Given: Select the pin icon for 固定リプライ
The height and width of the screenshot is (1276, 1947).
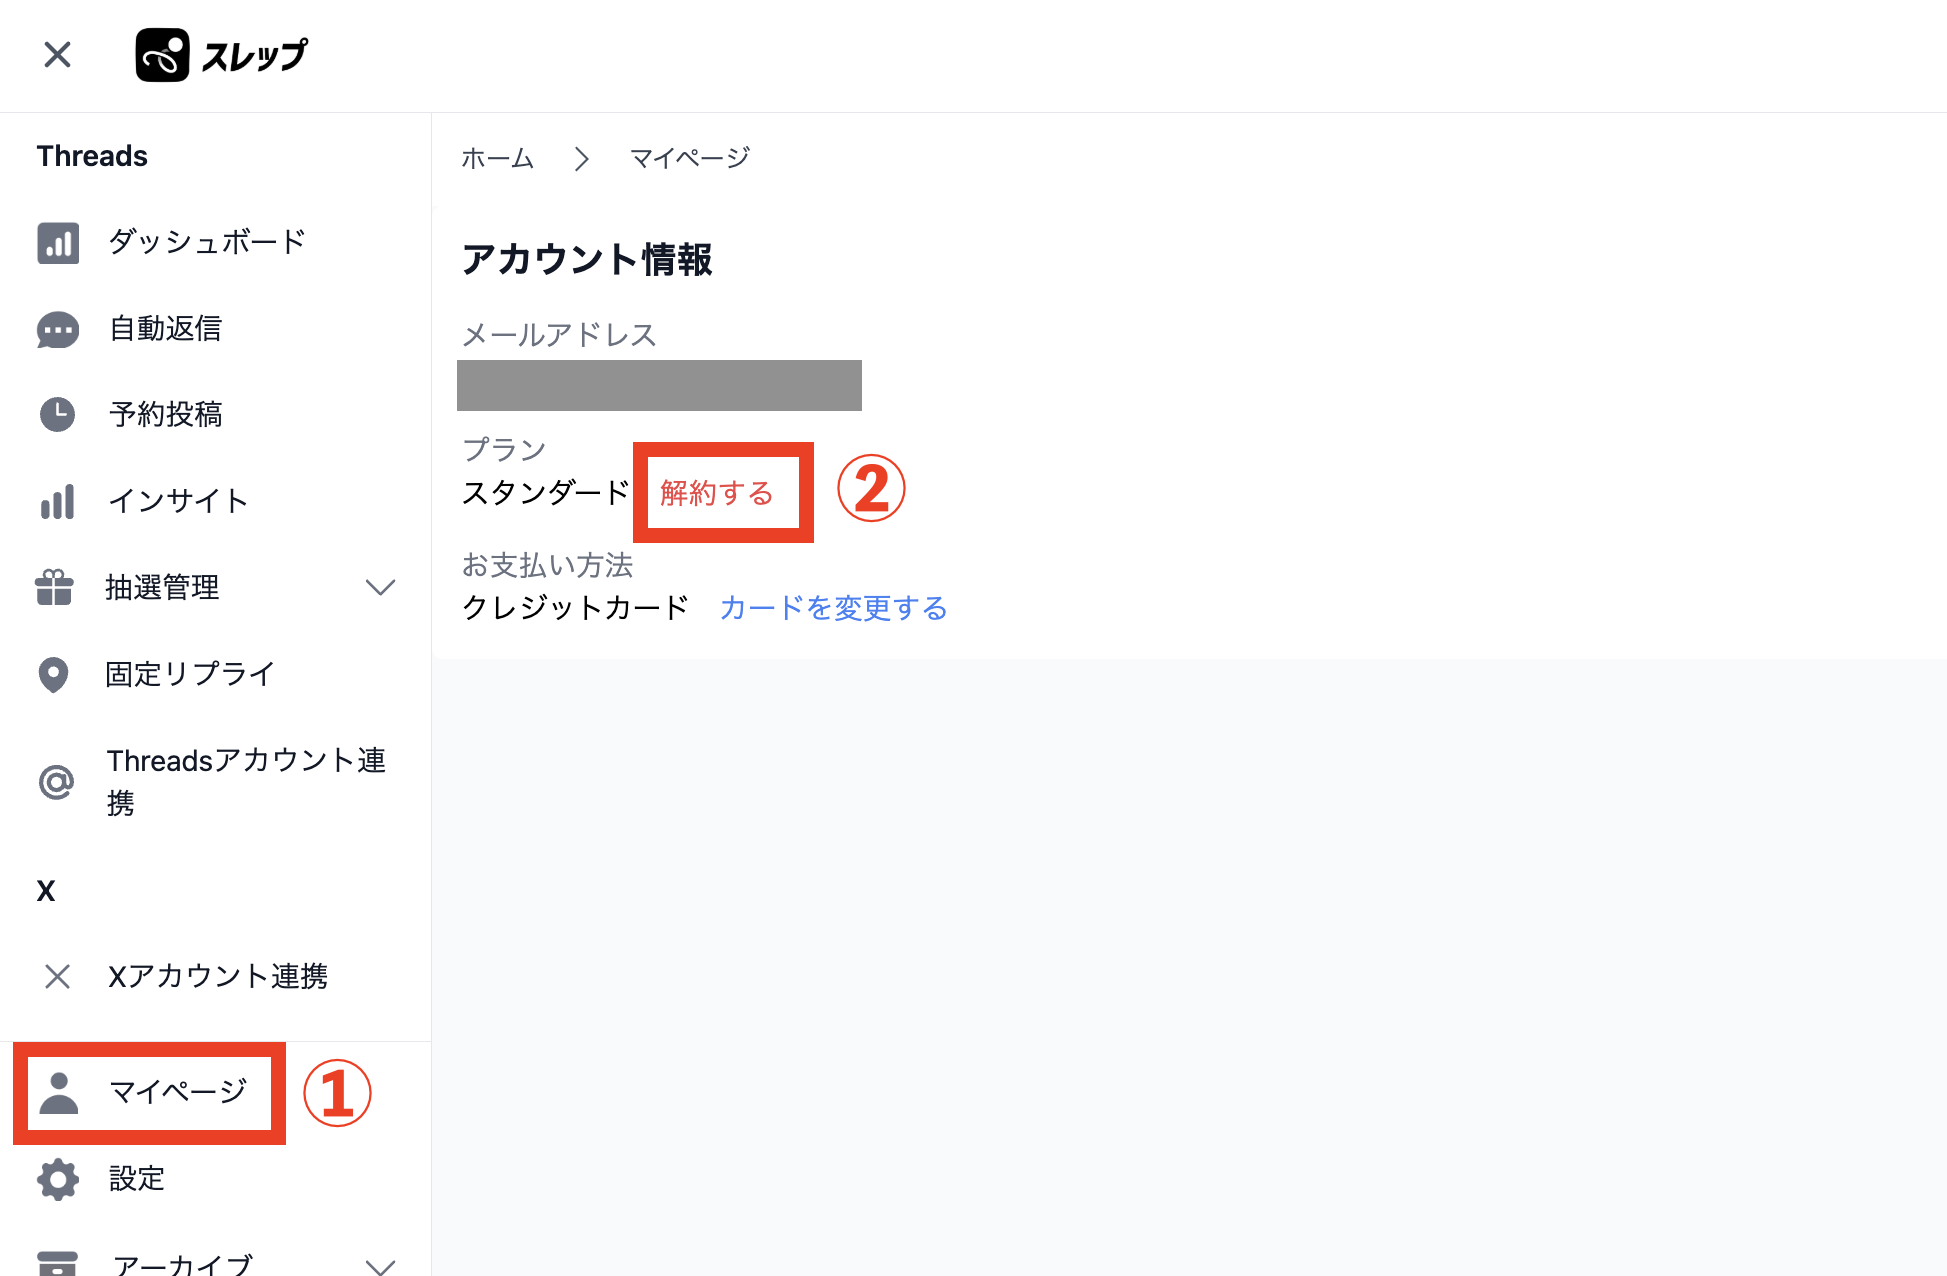Looking at the screenshot, I should 55,675.
